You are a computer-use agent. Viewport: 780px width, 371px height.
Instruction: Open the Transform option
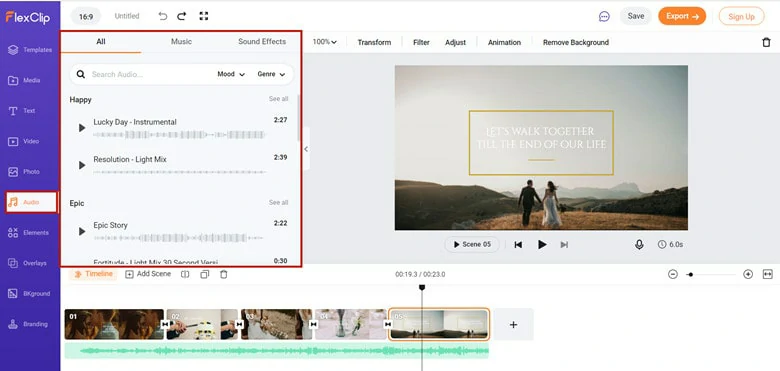tap(374, 42)
